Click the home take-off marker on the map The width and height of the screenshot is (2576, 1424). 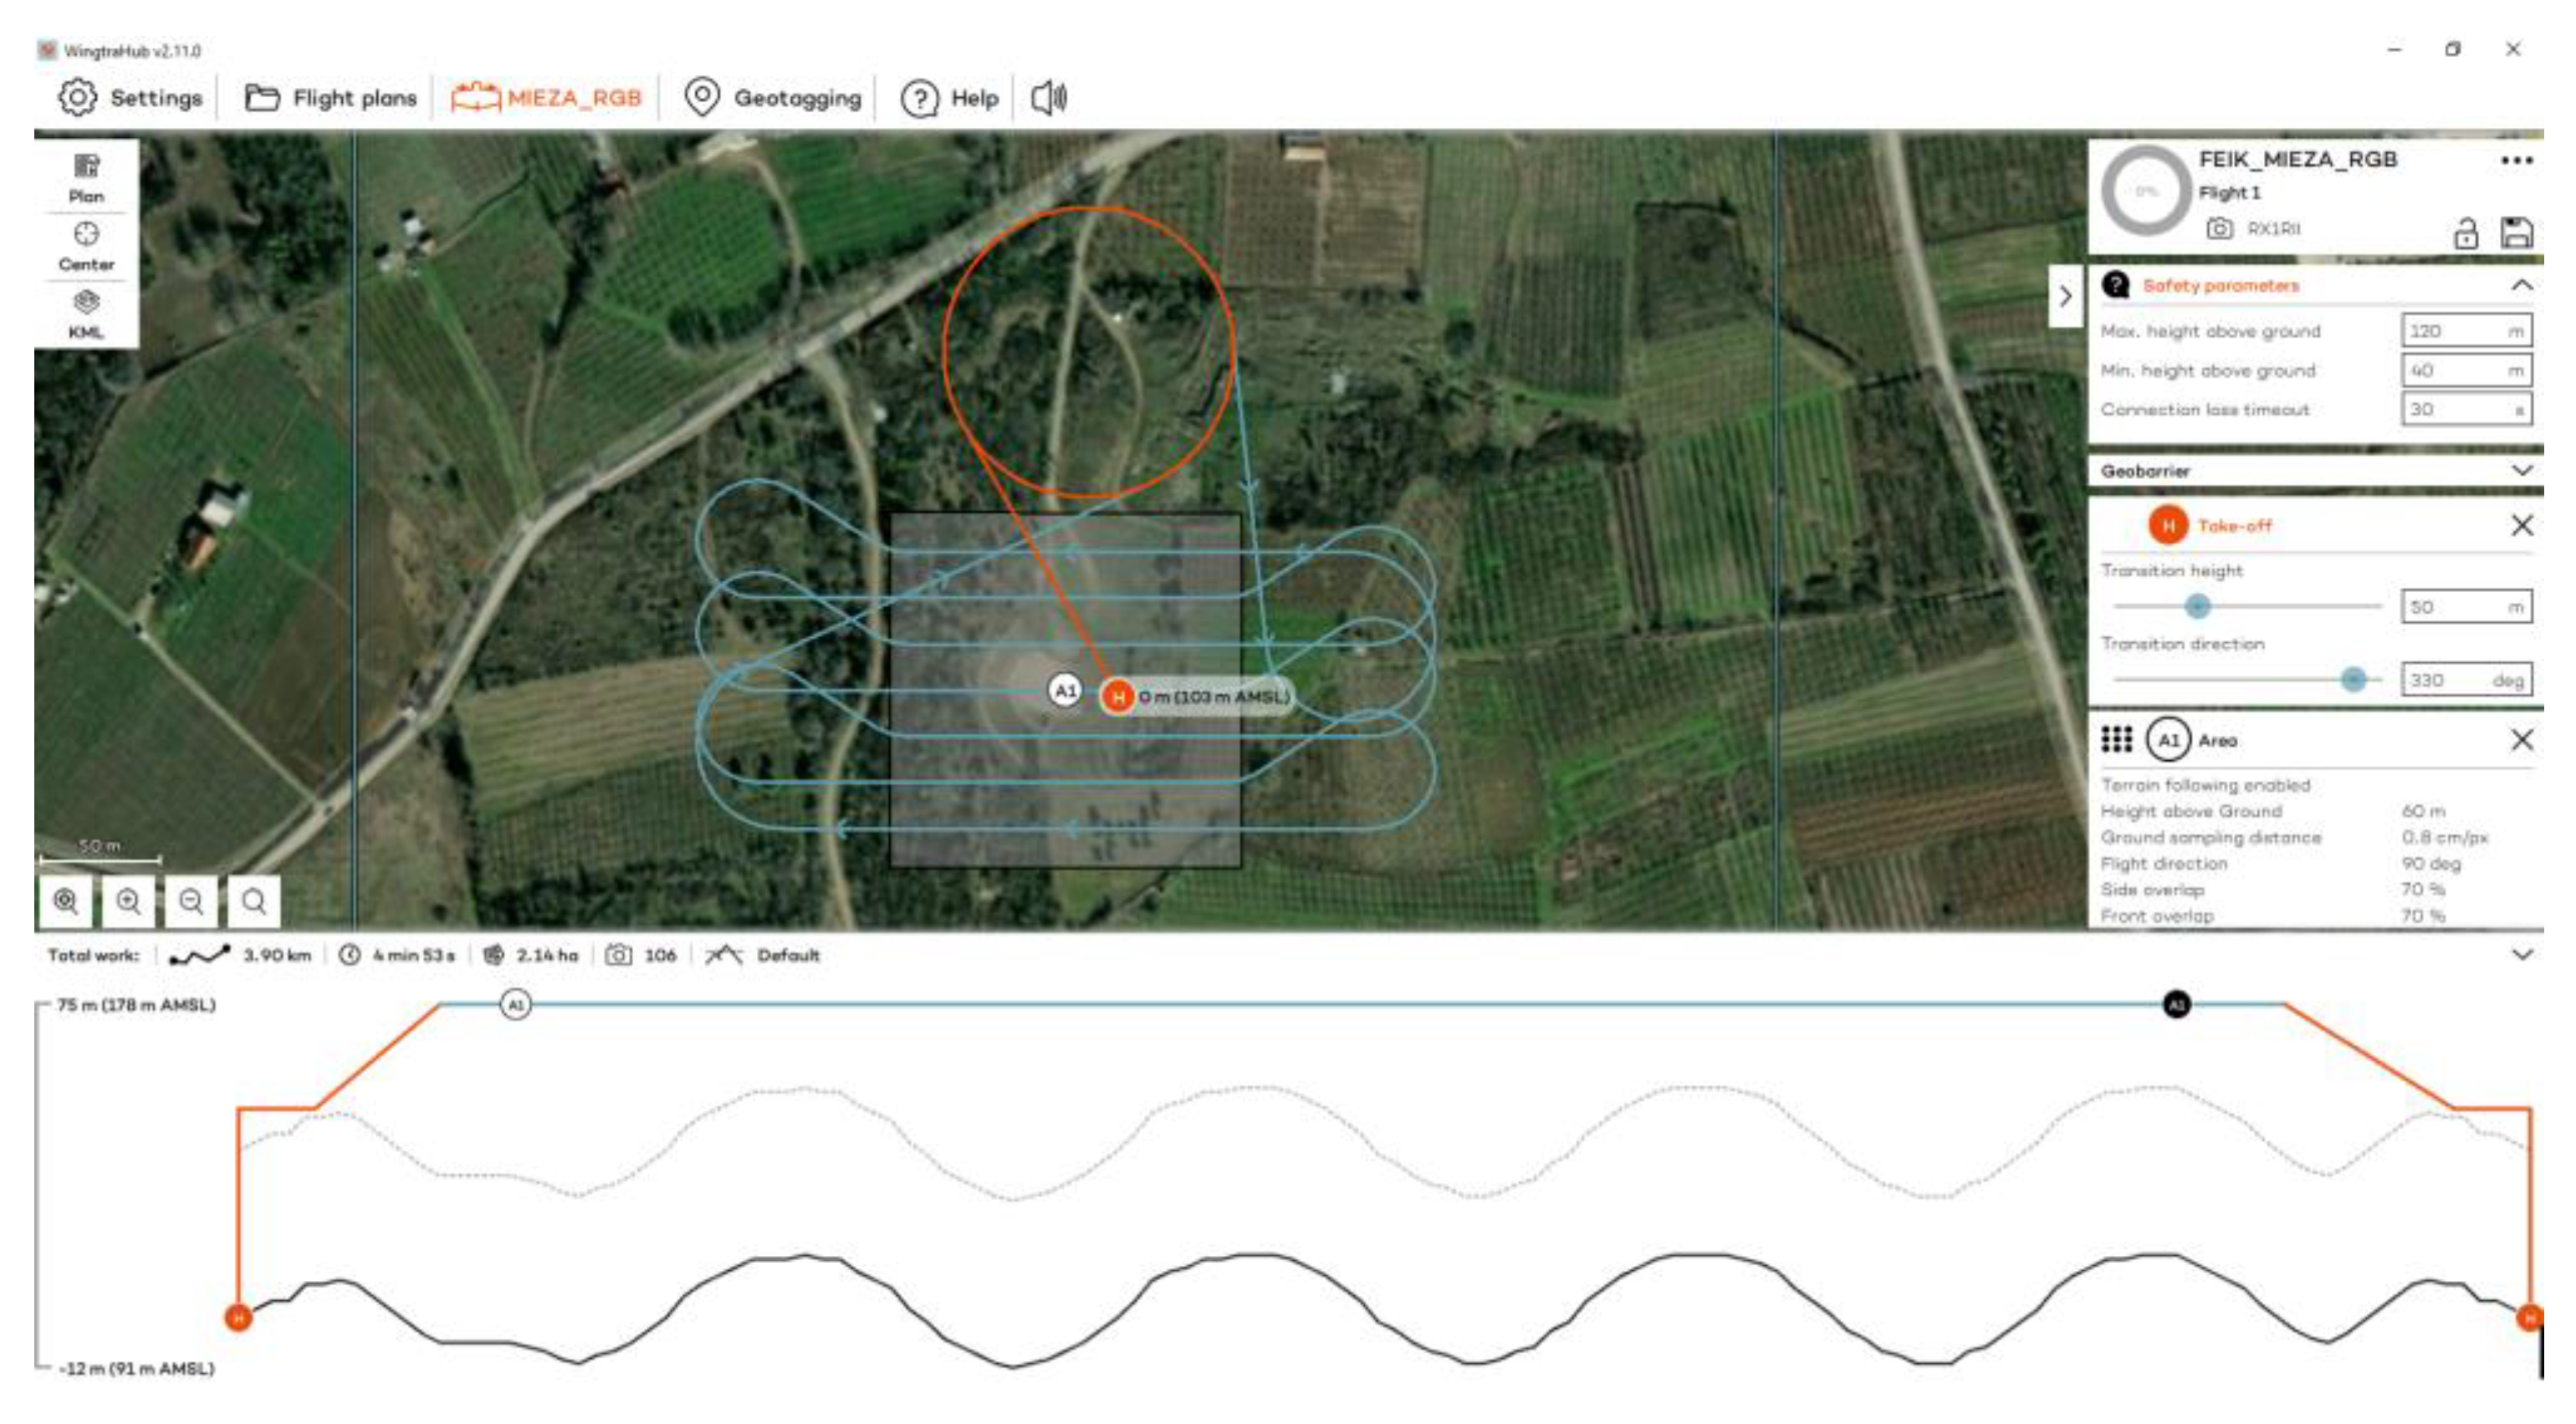click(1117, 696)
